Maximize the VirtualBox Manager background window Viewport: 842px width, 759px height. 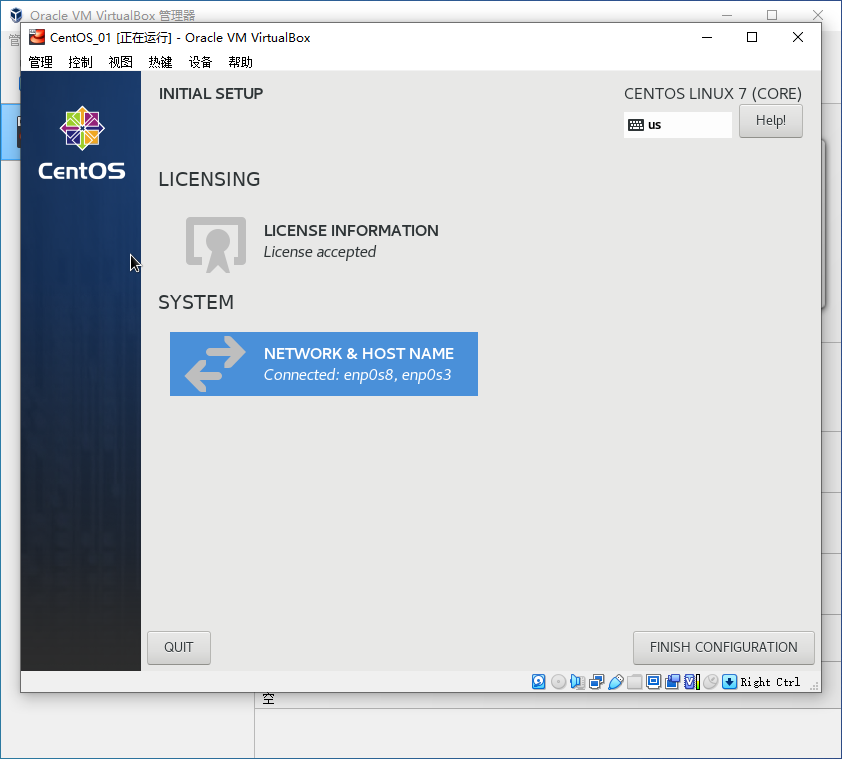coord(772,15)
